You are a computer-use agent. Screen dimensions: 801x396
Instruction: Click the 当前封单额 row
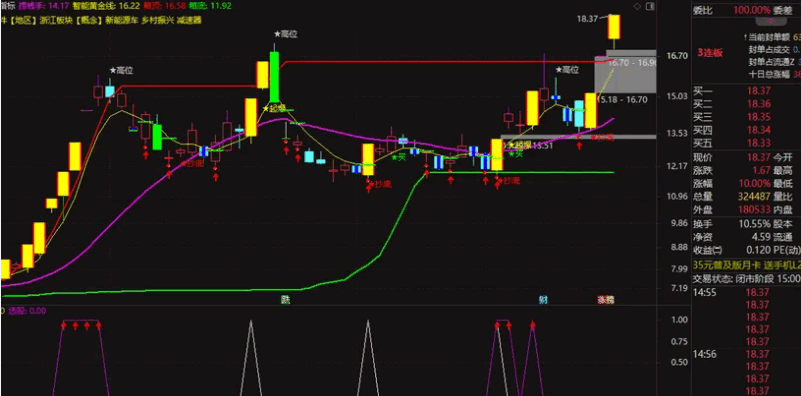(772, 37)
